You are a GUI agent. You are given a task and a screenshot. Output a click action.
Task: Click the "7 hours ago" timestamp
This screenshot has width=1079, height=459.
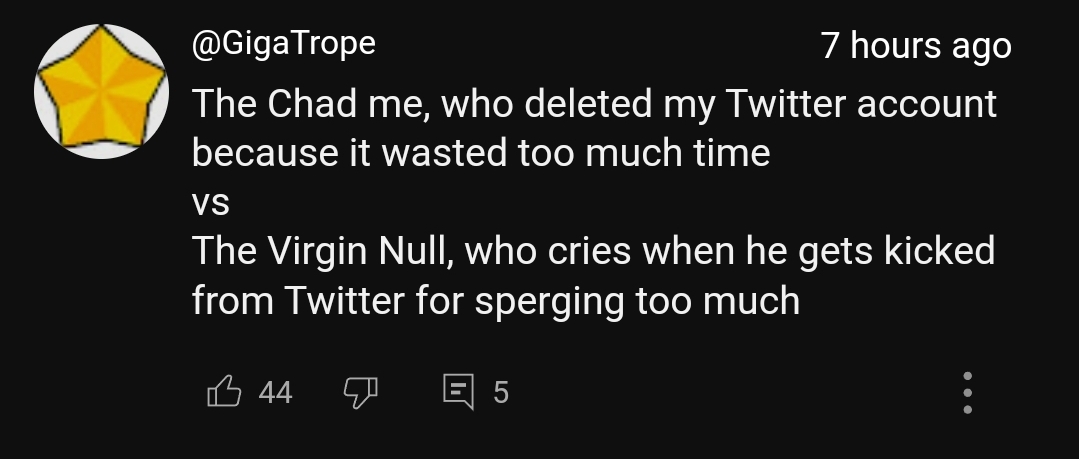click(x=915, y=45)
